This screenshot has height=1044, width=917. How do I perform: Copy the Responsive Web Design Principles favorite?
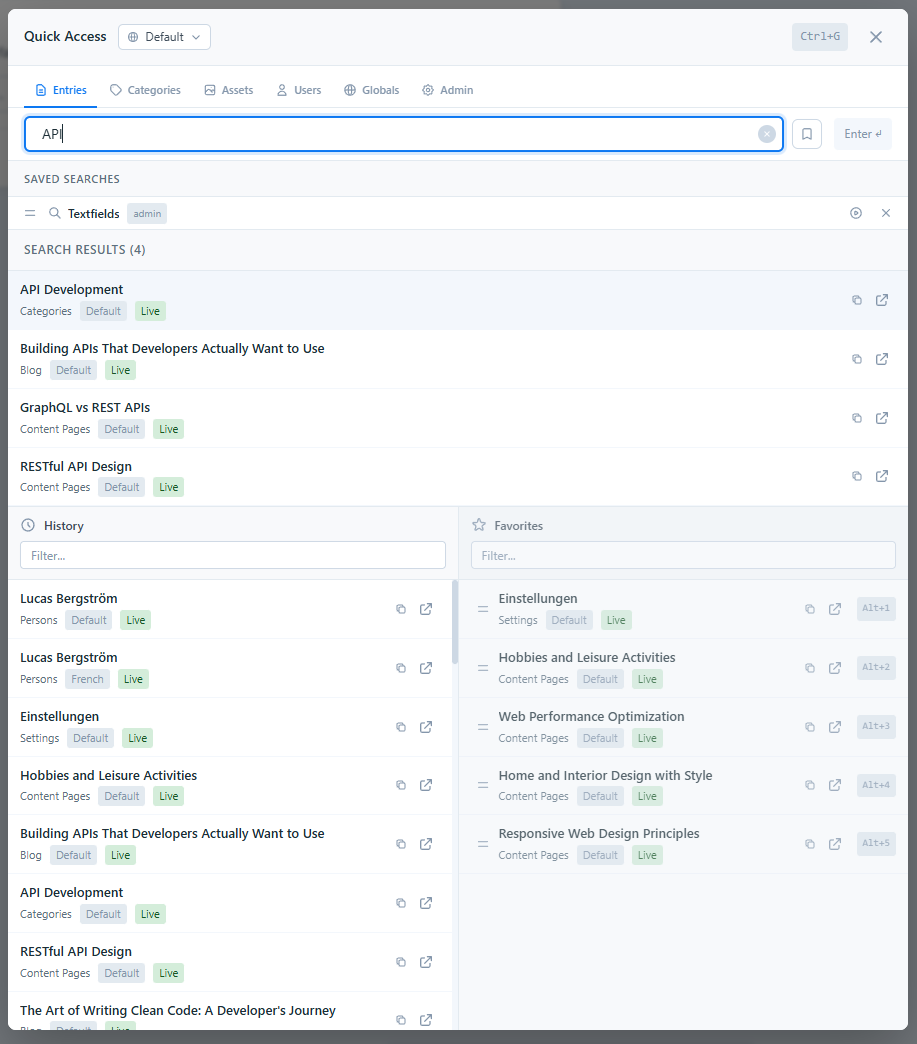[x=809, y=843]
